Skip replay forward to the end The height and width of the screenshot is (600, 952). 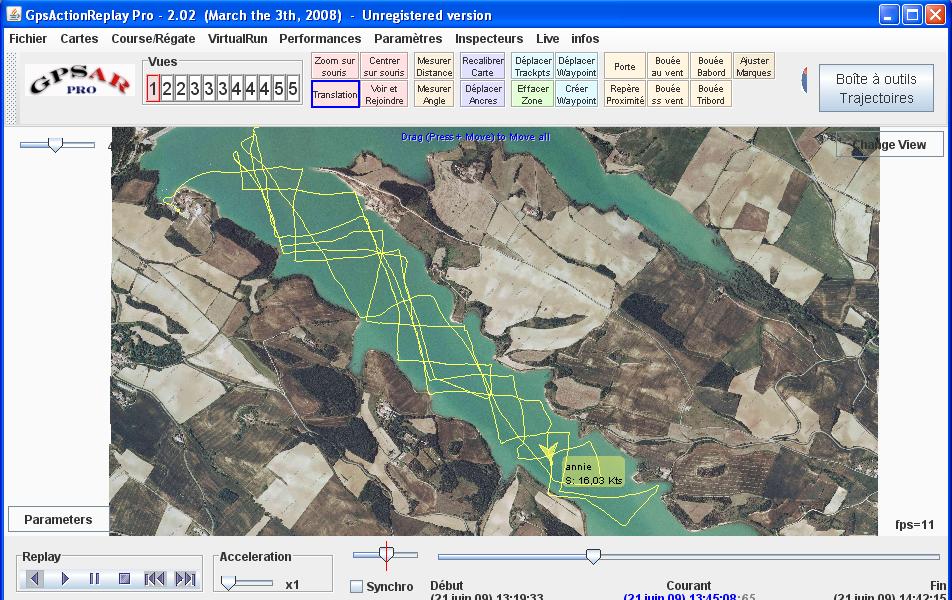tap(185, 579)
